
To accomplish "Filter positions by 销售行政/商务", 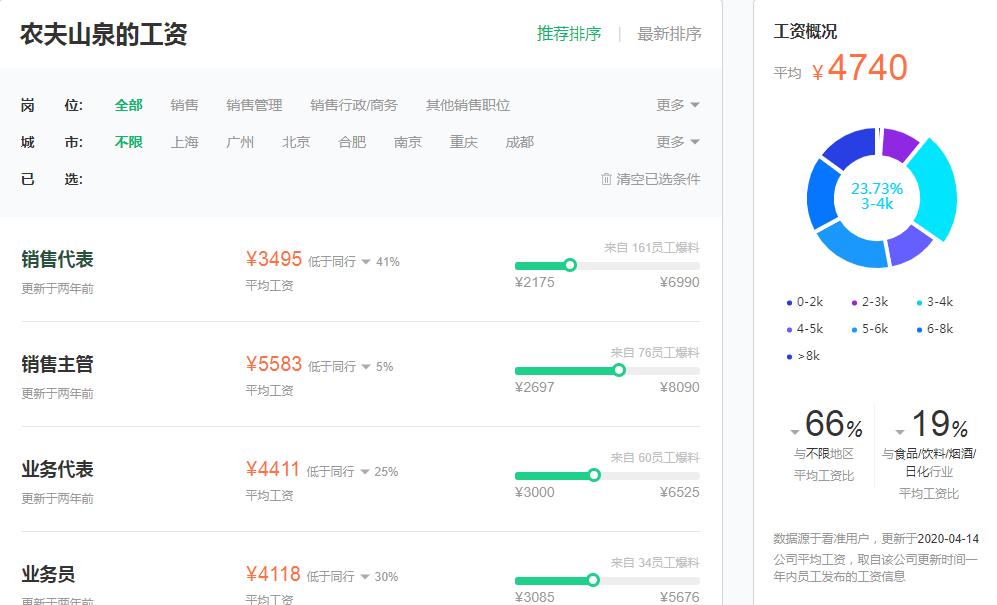I will tap(354, 105).
